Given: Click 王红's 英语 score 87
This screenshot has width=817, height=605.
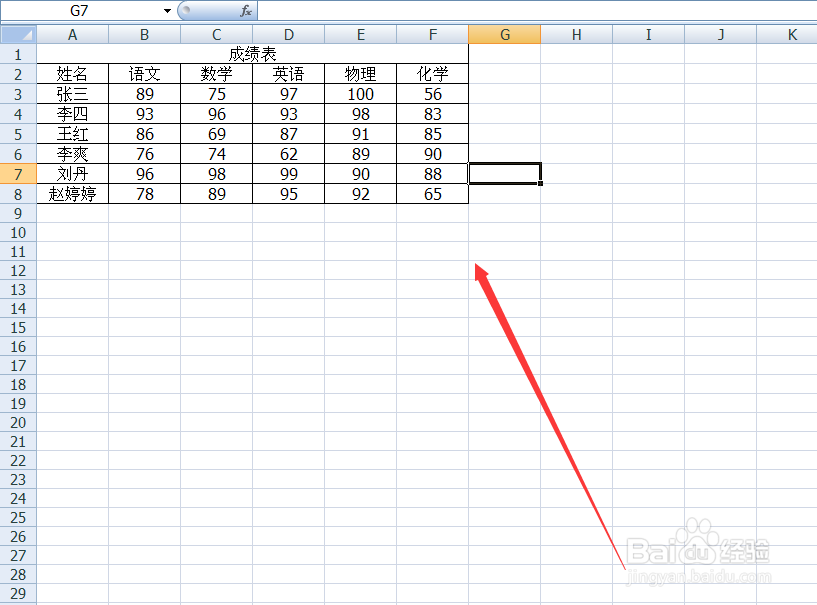Looking at the screenshot, I should [289, 134].
